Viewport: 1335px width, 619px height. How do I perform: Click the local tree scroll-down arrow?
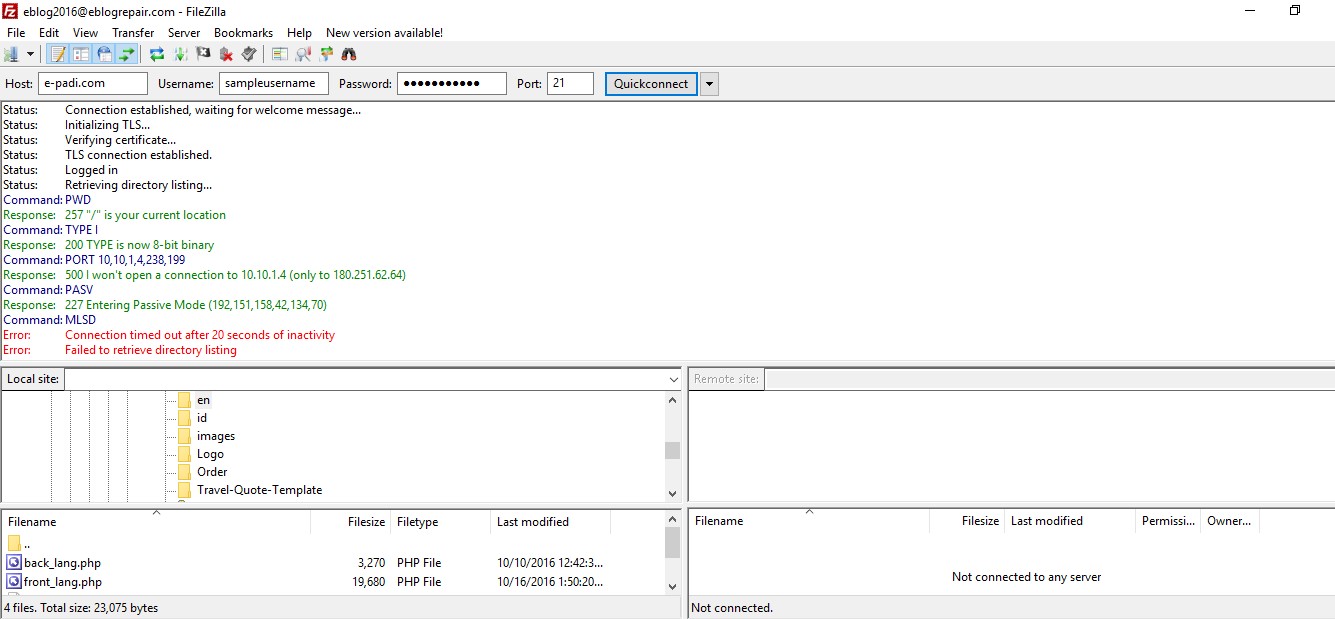[x=672, y=494]
